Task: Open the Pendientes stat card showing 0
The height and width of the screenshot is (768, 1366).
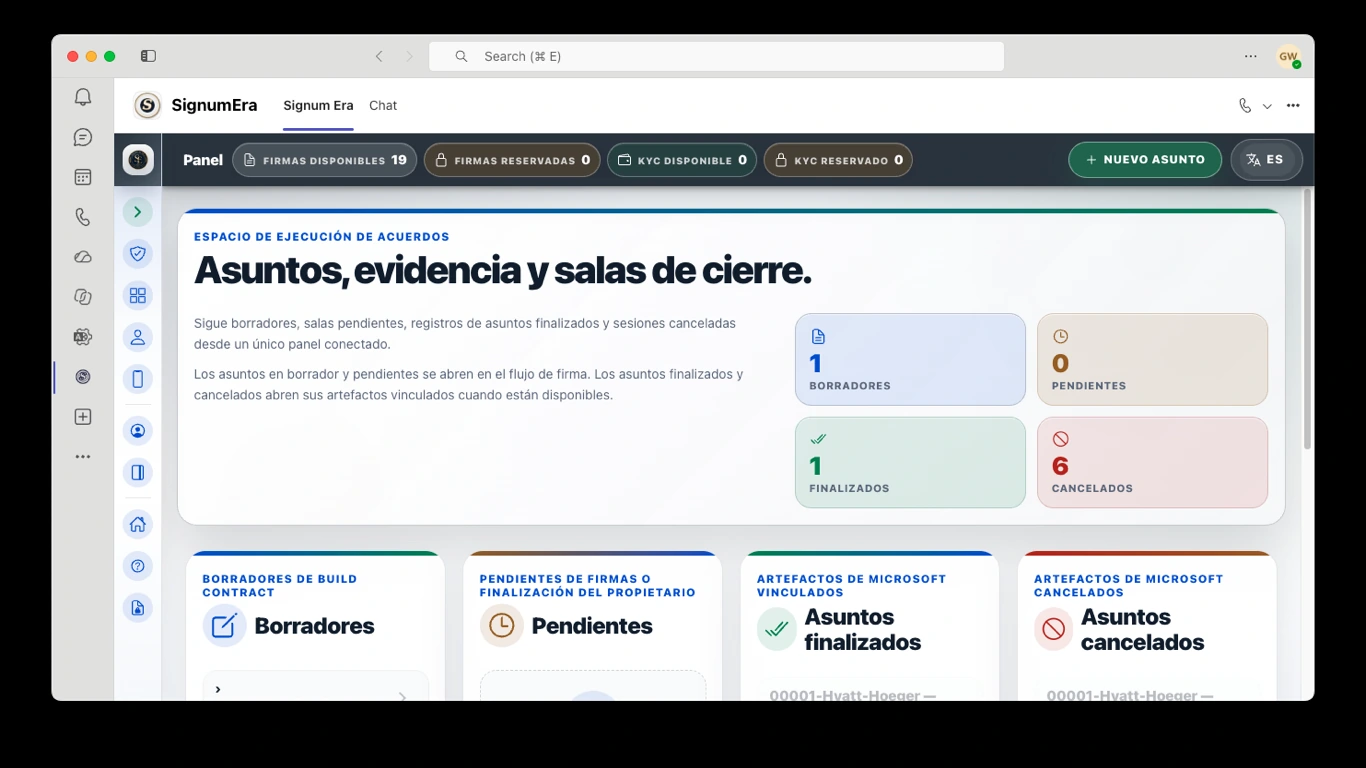Action: (x=1152, y=360)
